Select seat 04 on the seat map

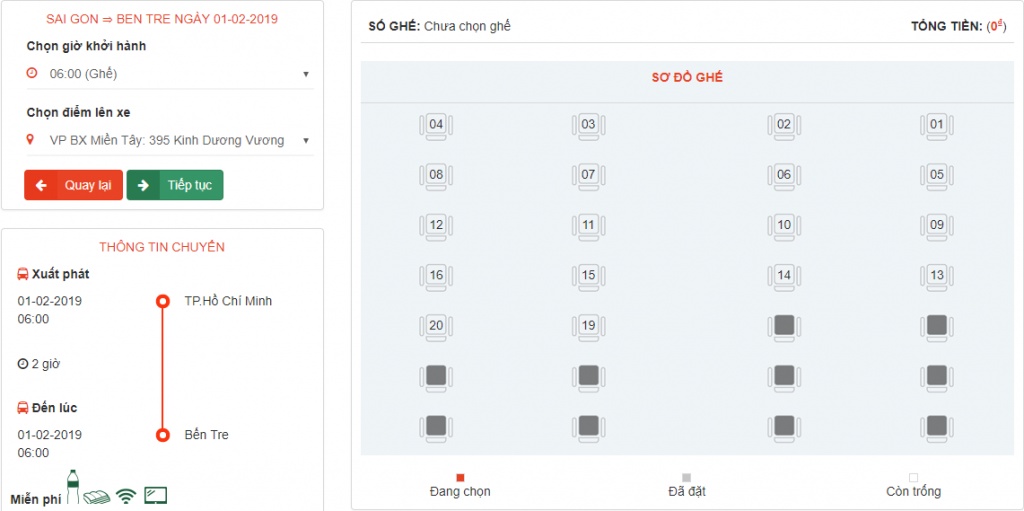pyautogui.click(x=436, y=127)
